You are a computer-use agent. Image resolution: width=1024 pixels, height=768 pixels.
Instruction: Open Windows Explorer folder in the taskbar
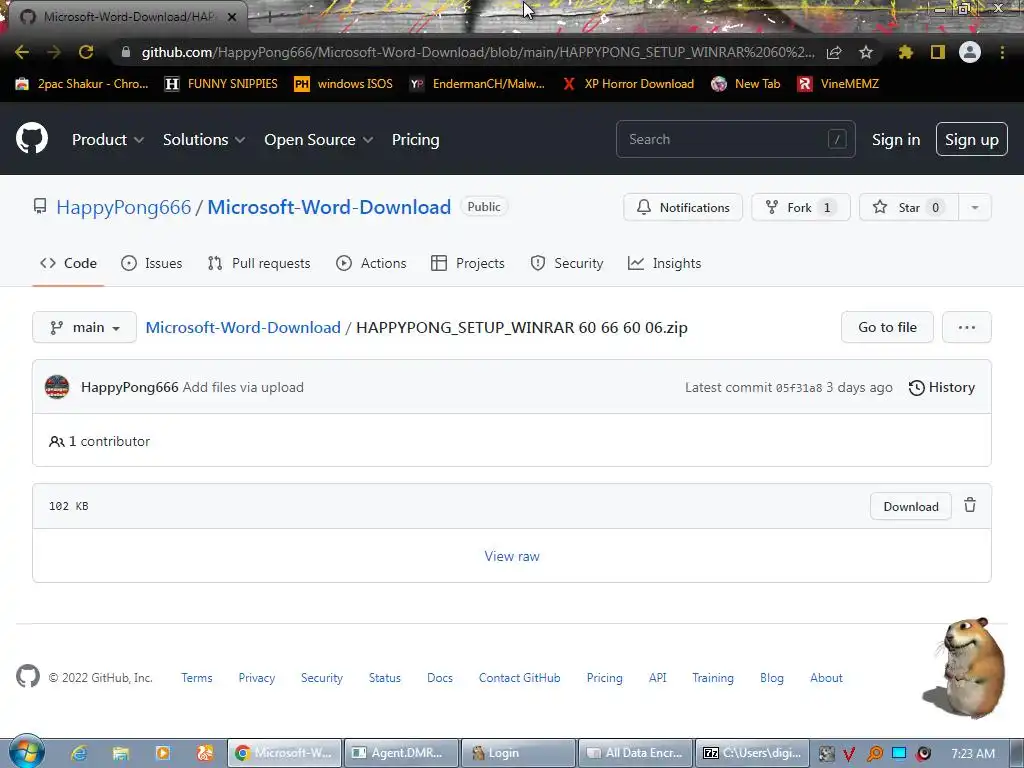121,753
